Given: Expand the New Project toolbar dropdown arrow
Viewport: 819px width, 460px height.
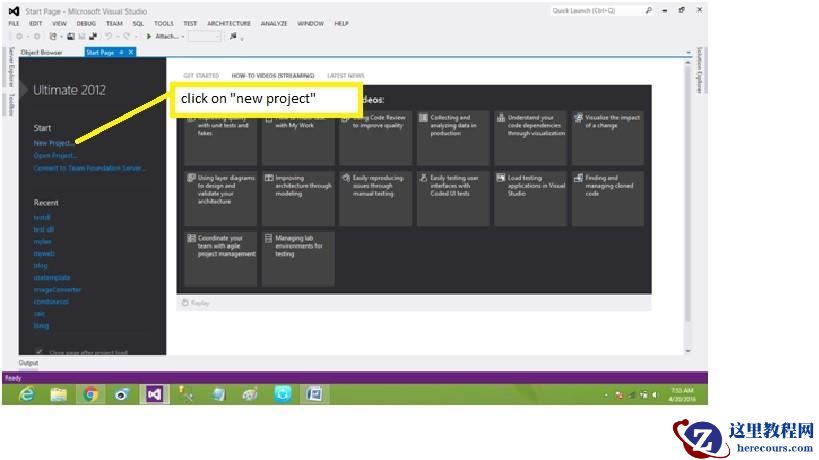Looking at the screenshot, I should click(x=62, y=37).
